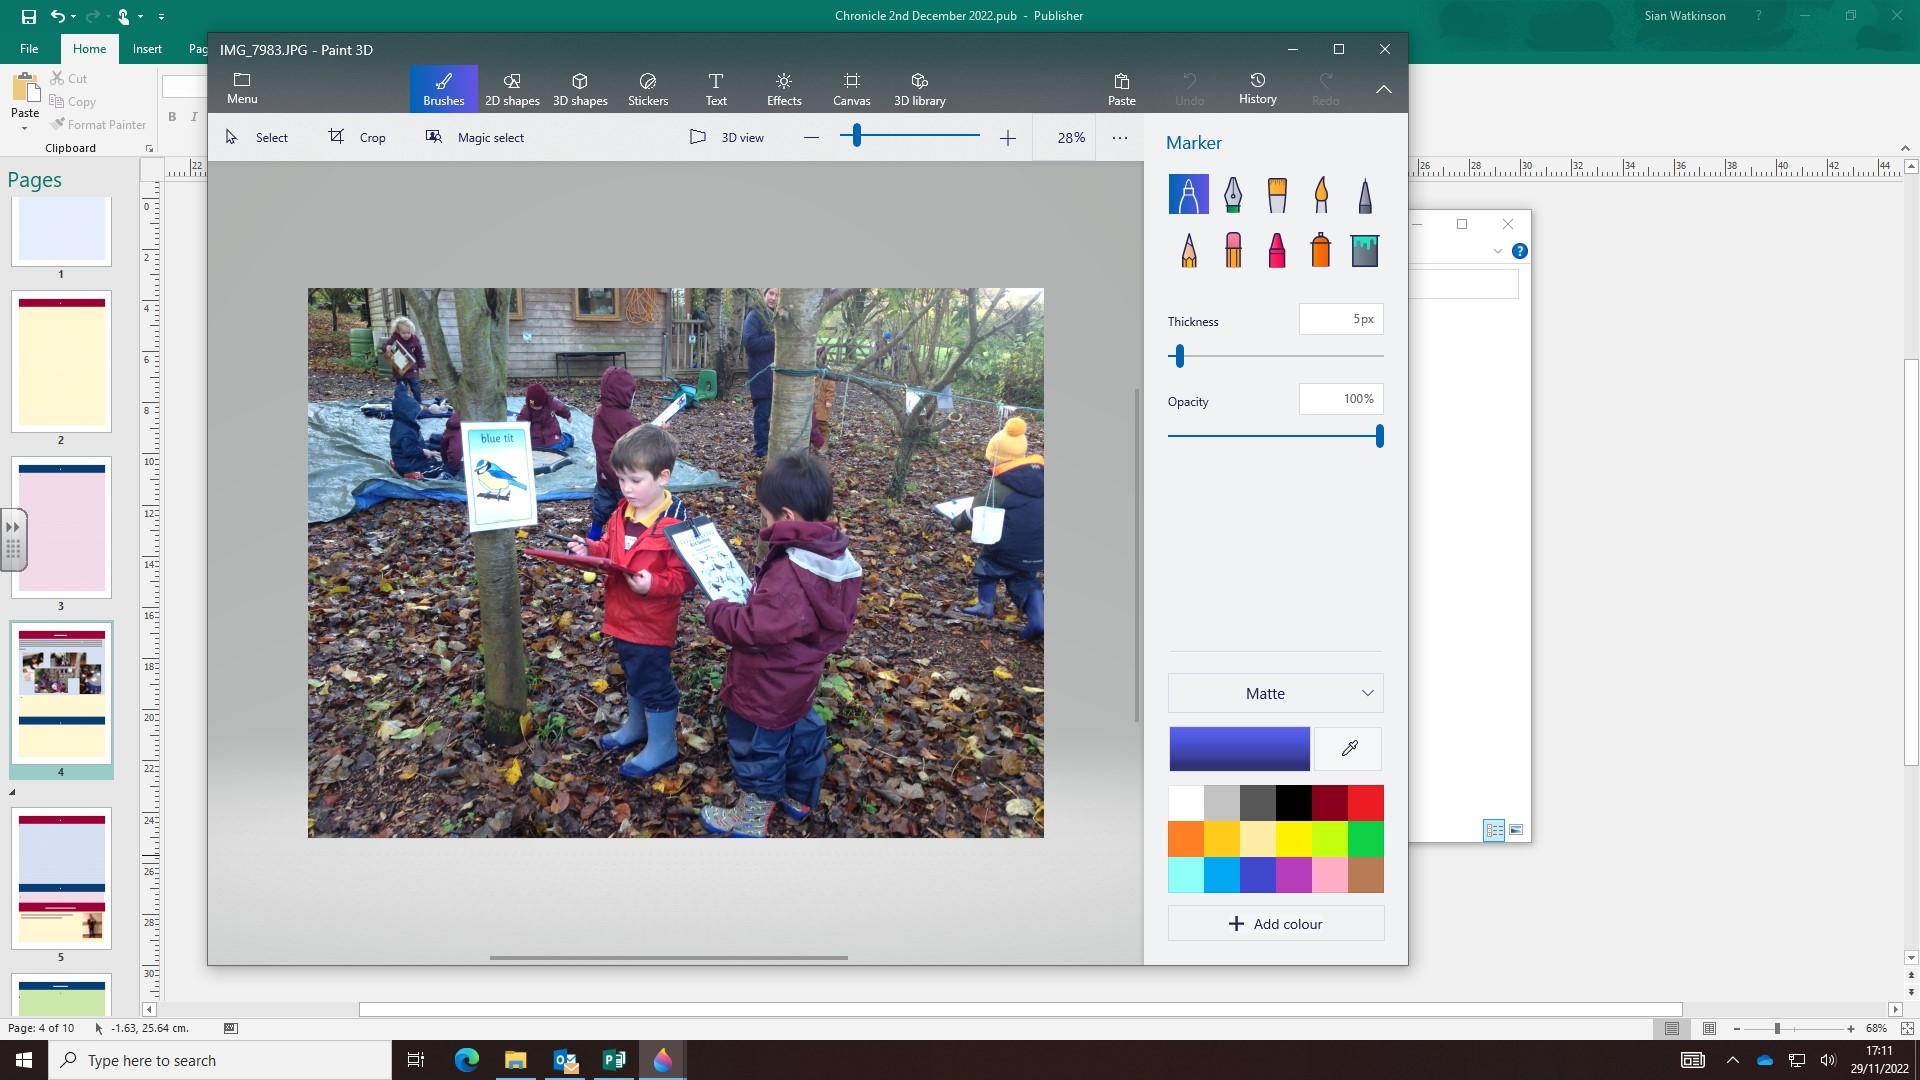This screenshot has height=1080, width=1920.
Task: Toggle 3D view mode
Action: coord(727,137)
